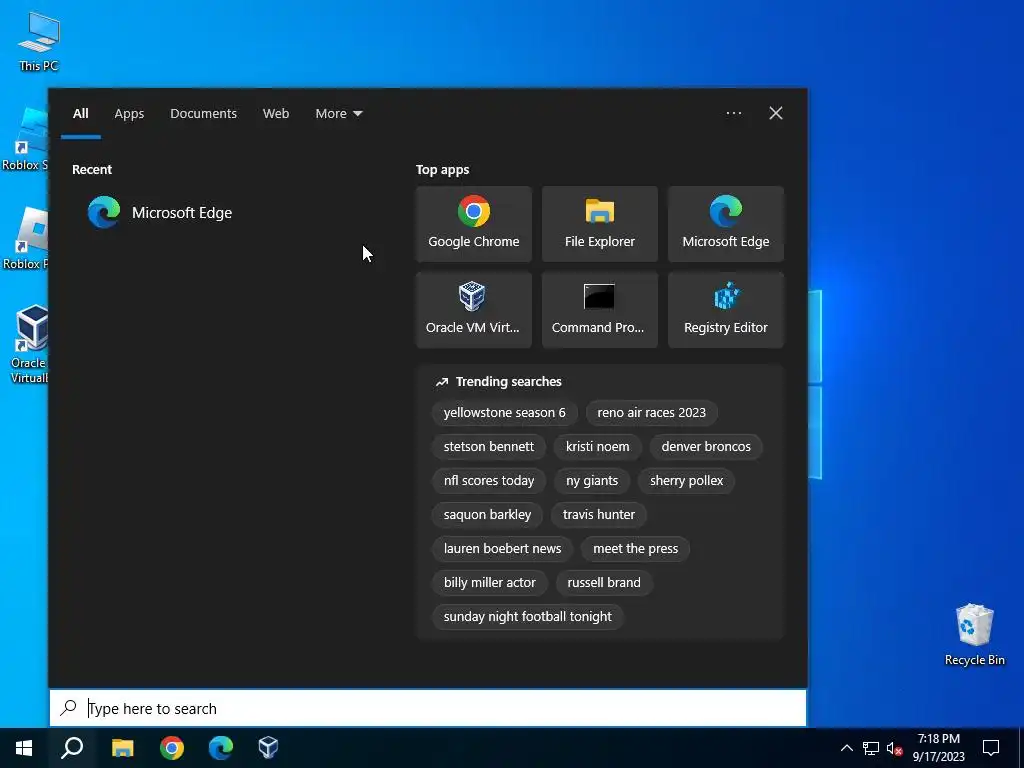Search trending 'meet the press'
The width and height of the screenshot is (1024, 768).
tap(635, 549)
